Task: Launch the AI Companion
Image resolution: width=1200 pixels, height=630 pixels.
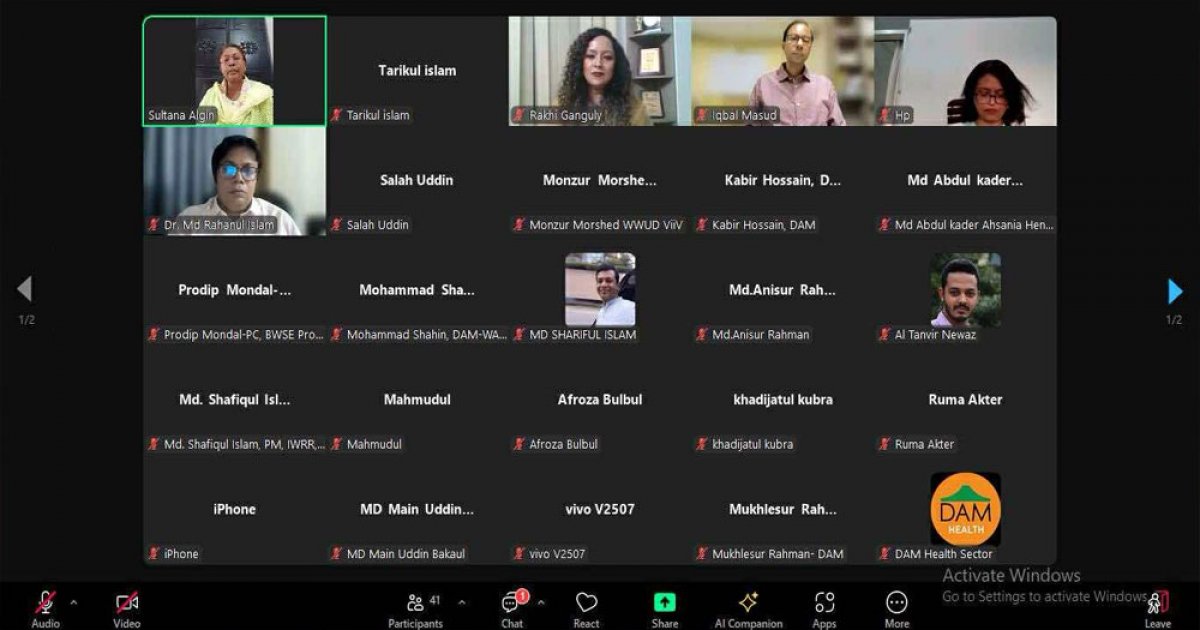Action: [x=748, y=603]
